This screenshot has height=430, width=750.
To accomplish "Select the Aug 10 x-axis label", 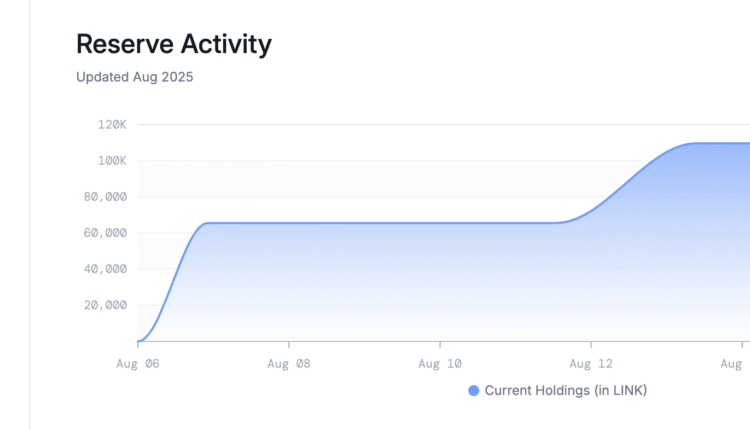I will point(440,364).
